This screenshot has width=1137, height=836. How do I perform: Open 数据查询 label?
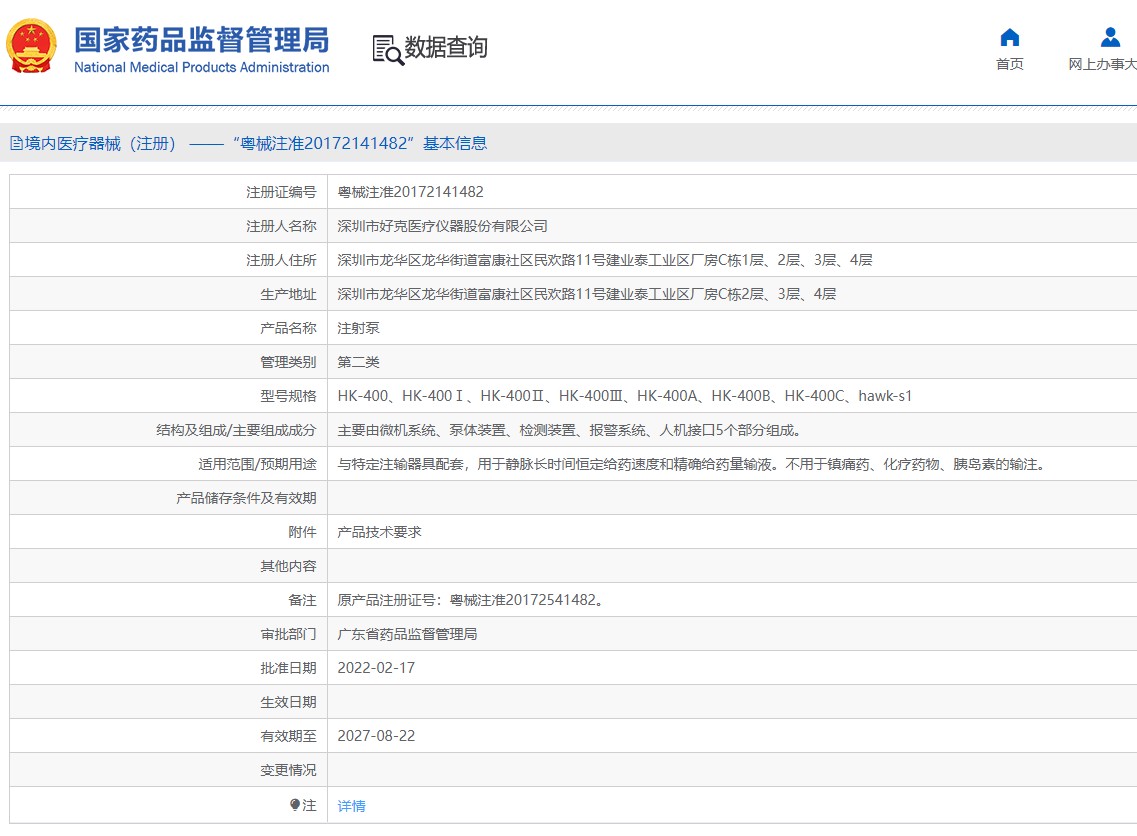point(446,47)
